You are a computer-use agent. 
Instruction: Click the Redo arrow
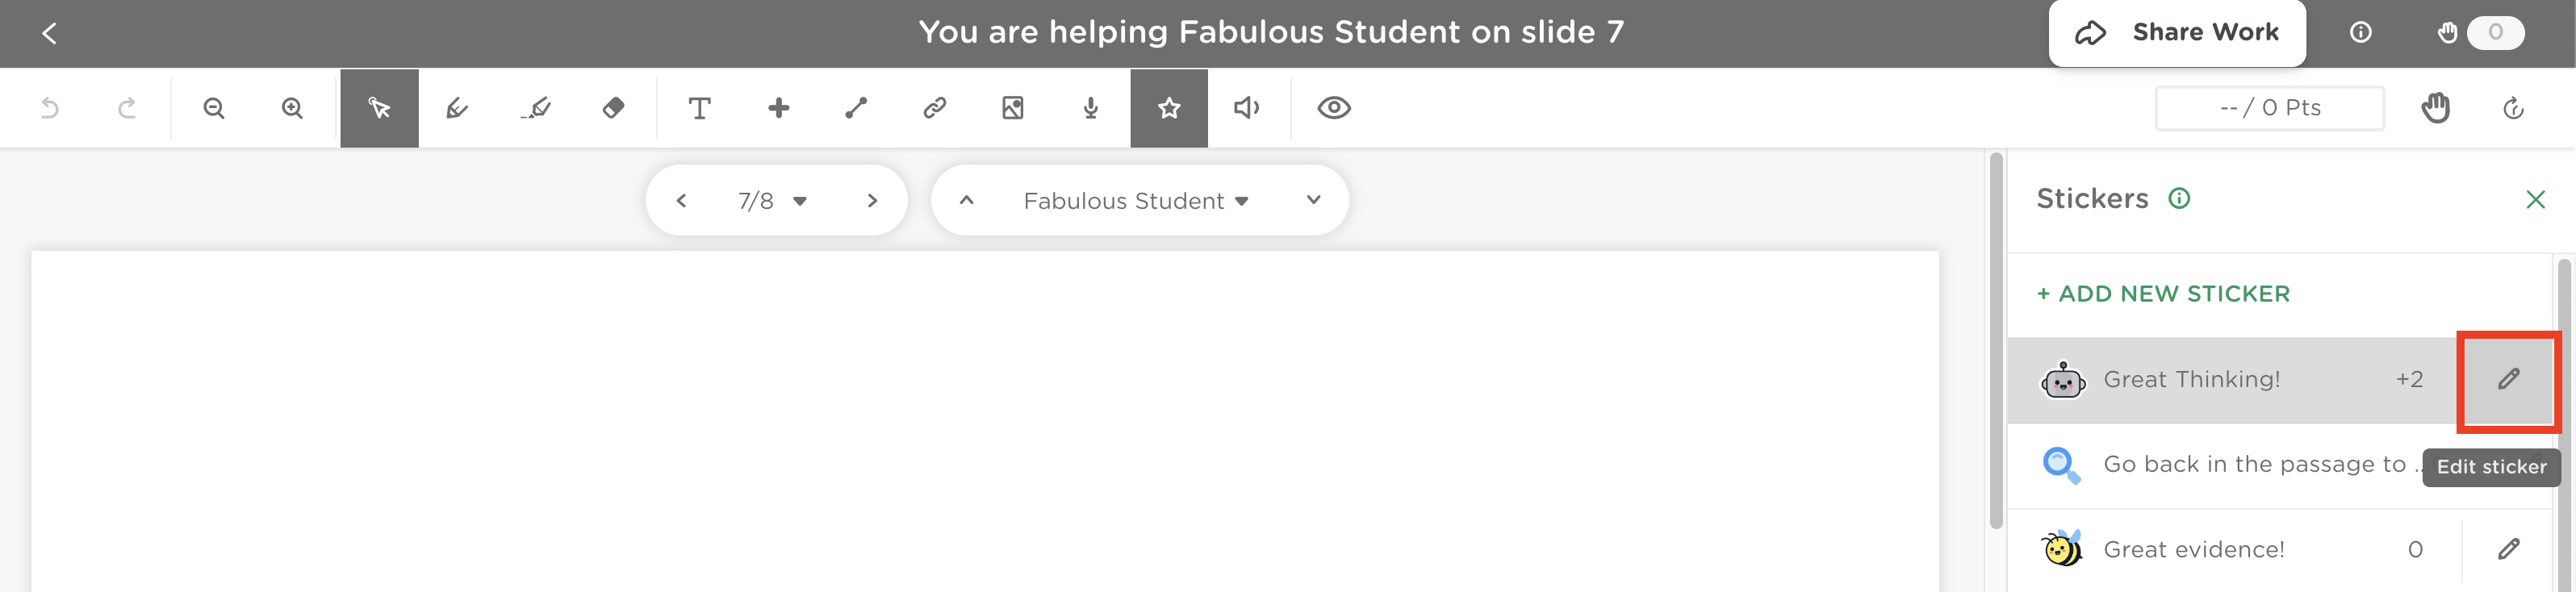pos(127,108)
